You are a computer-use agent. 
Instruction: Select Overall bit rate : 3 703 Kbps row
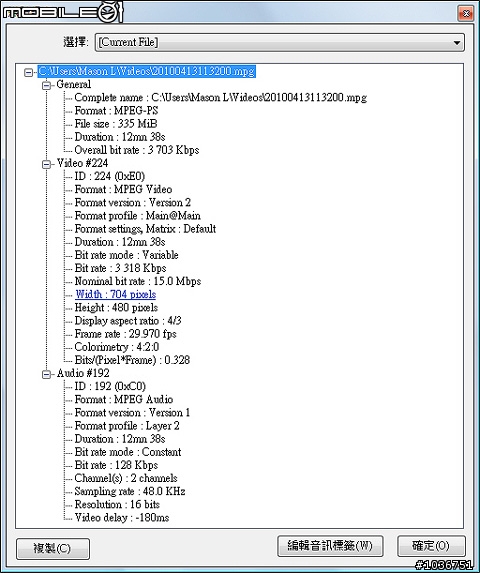pos(137,150)
